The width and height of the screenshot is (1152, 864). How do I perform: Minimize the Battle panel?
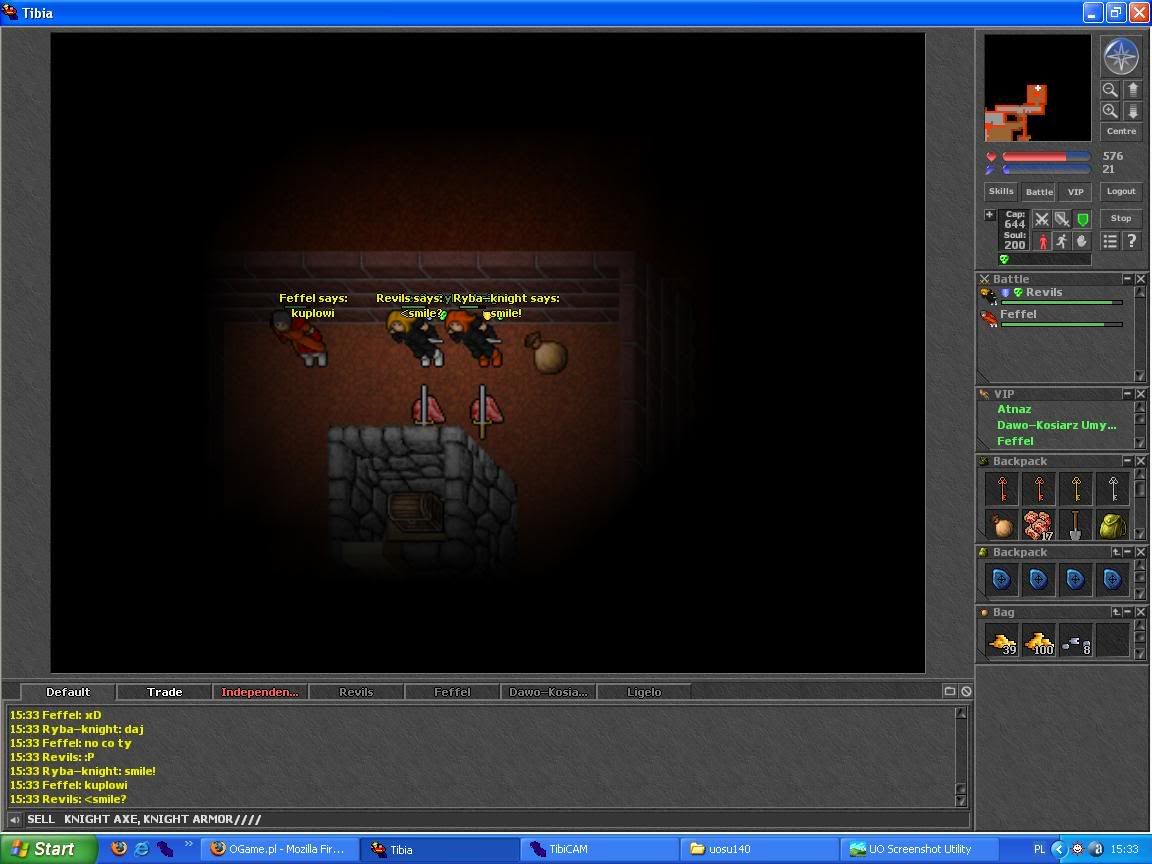pos(1127,278)
